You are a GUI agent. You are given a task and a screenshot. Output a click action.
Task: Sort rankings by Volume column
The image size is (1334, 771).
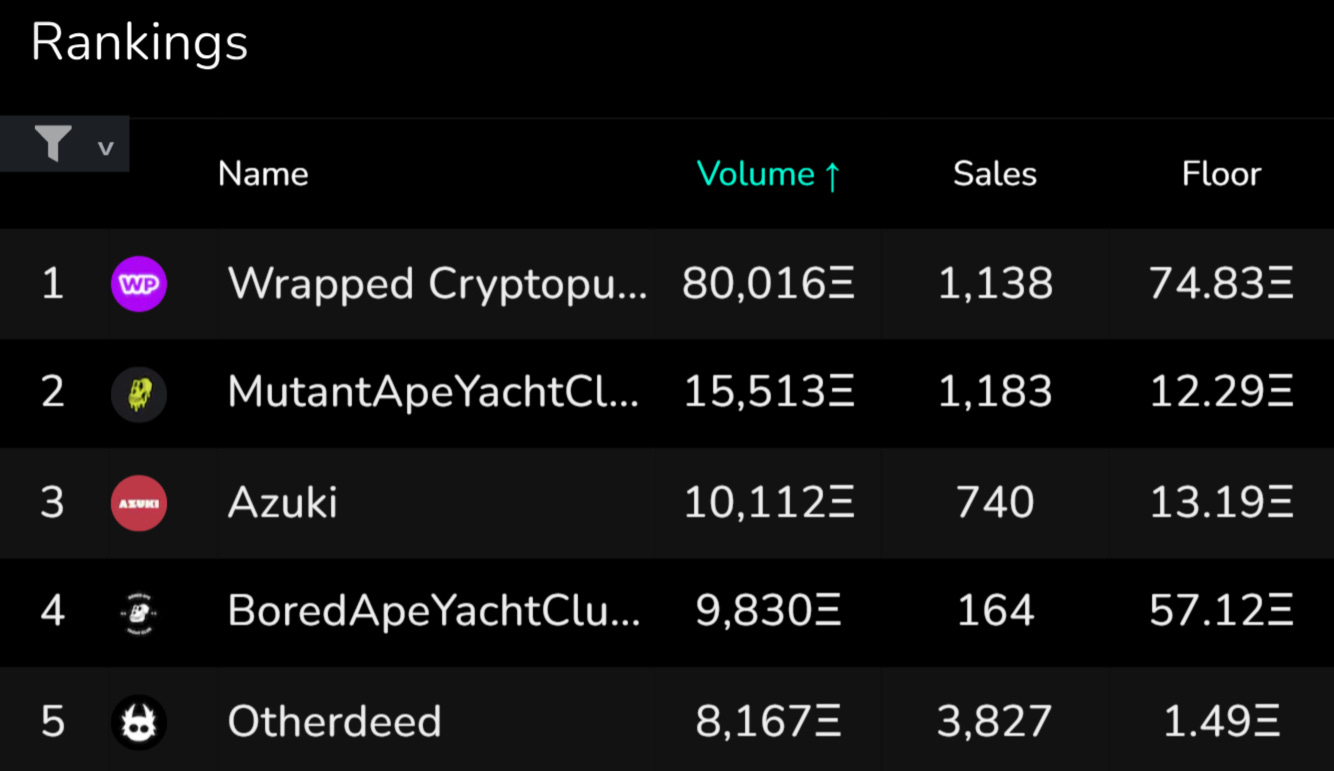click(768, 174)
